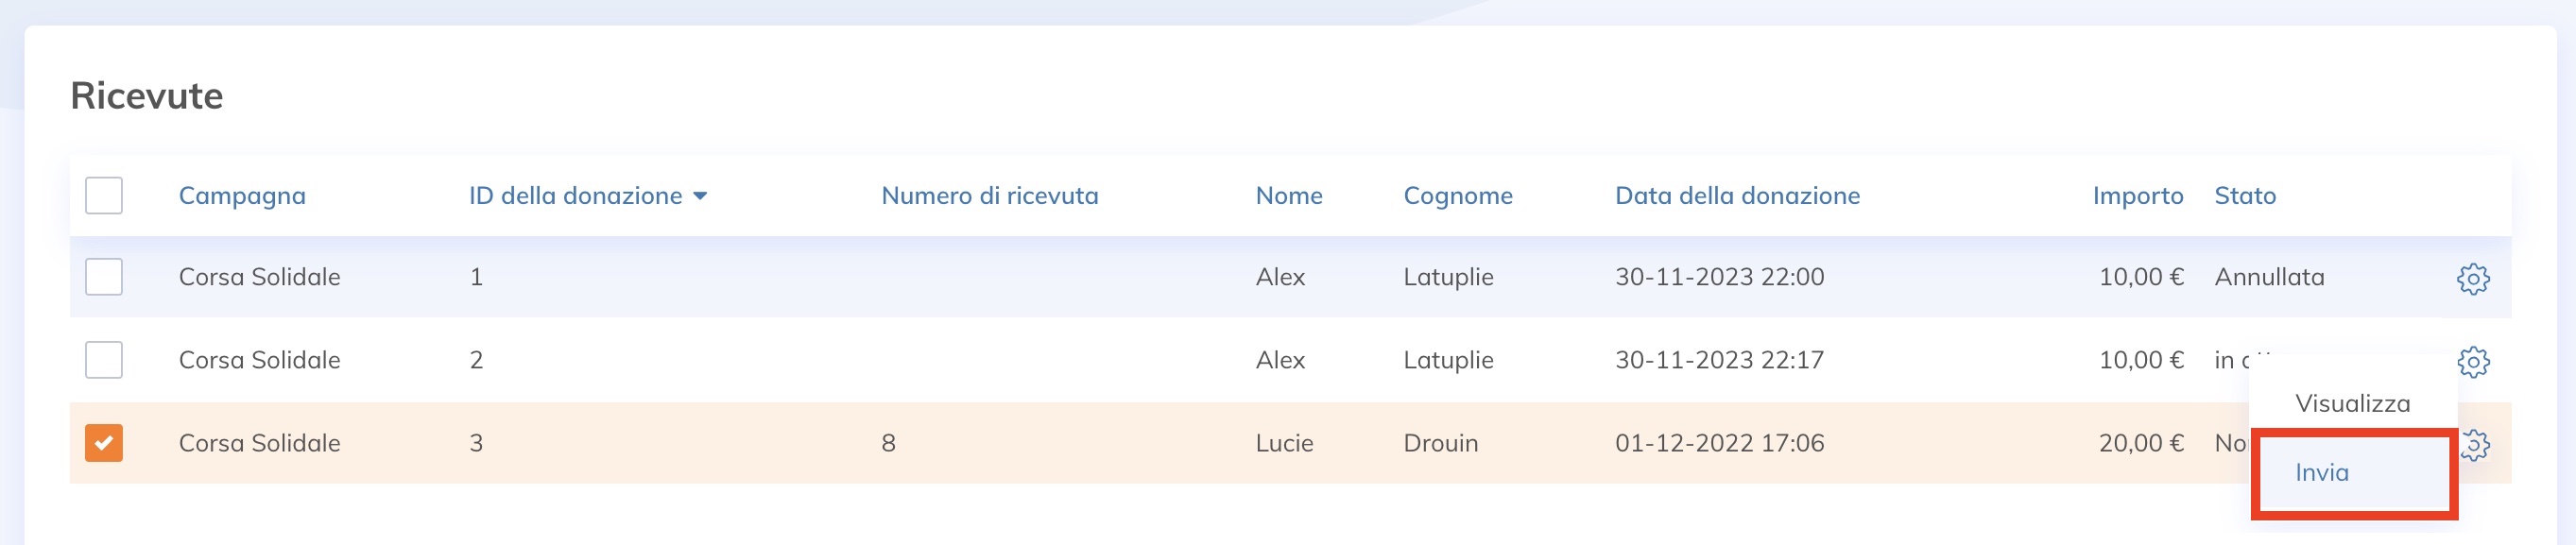The image size is (2576, 545).
Task: Click the Nome column header
Action: [1289, 196]
